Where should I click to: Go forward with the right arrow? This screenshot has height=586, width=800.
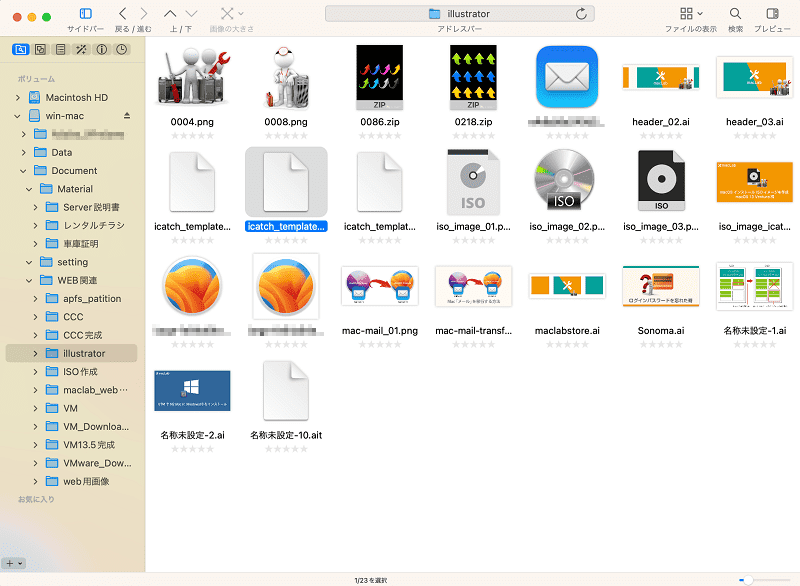point(144,14)
